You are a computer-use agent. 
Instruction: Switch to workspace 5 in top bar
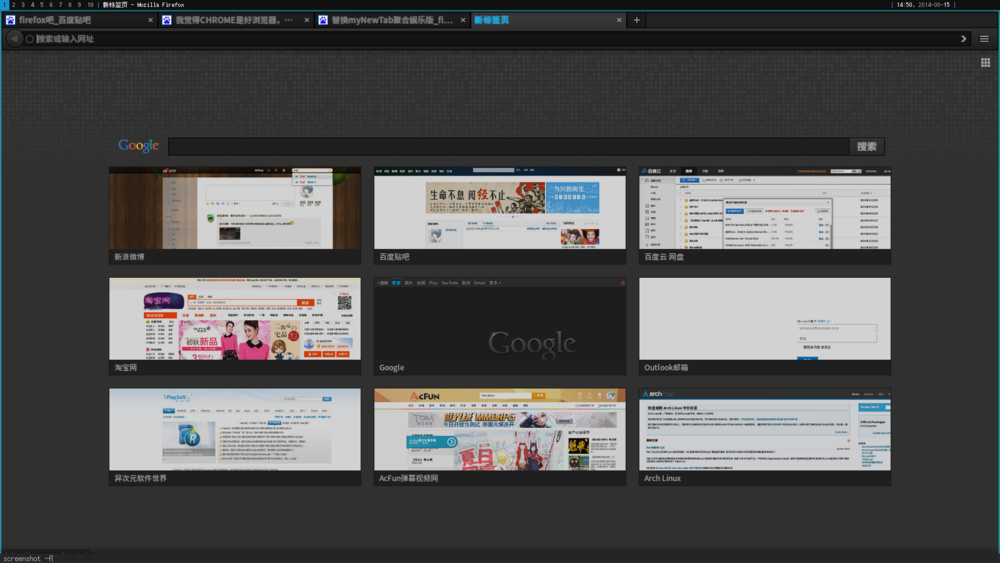pos(41,4)
